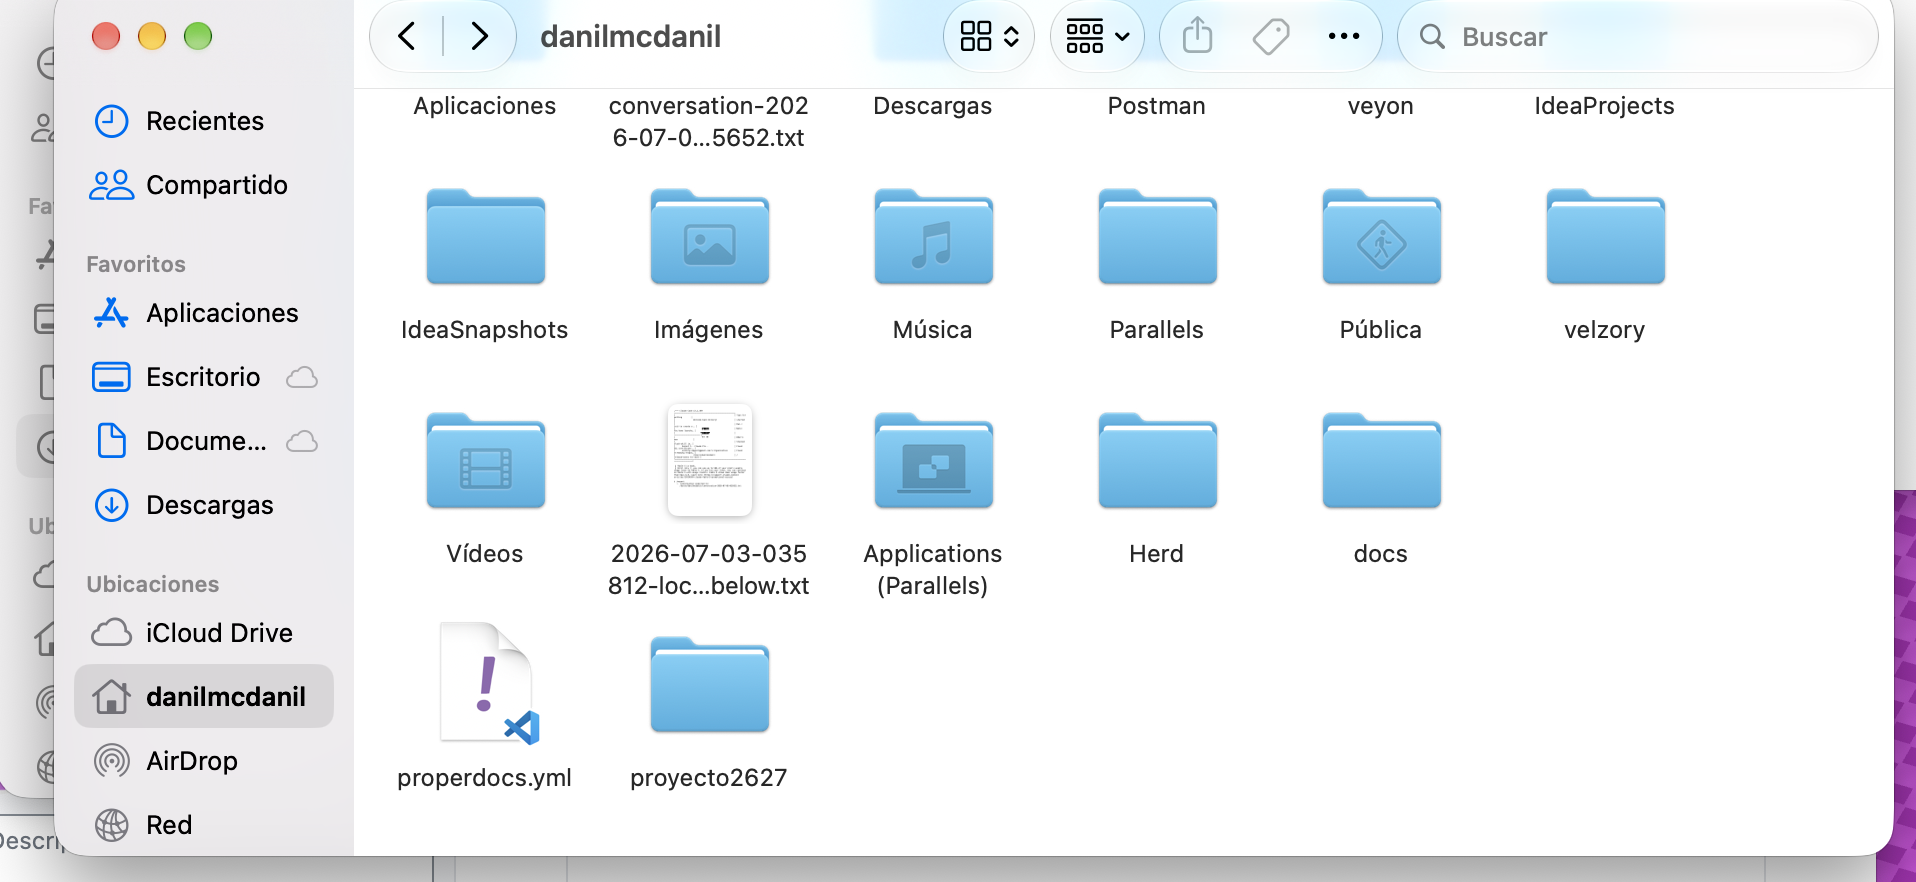Open Aplicaciones in sidebar Favoritos
The height and width of the screenshot is (882, 1916).
click(x=204, y=313)
